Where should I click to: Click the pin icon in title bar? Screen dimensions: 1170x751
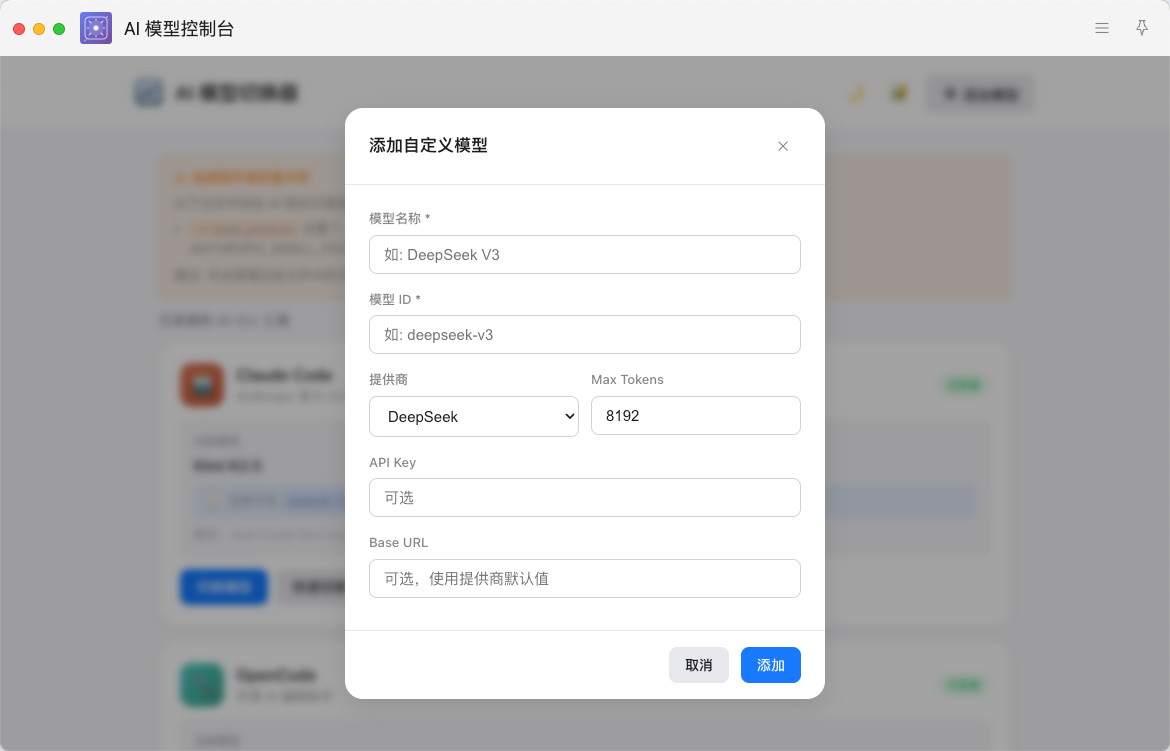tap(1142, 28)
